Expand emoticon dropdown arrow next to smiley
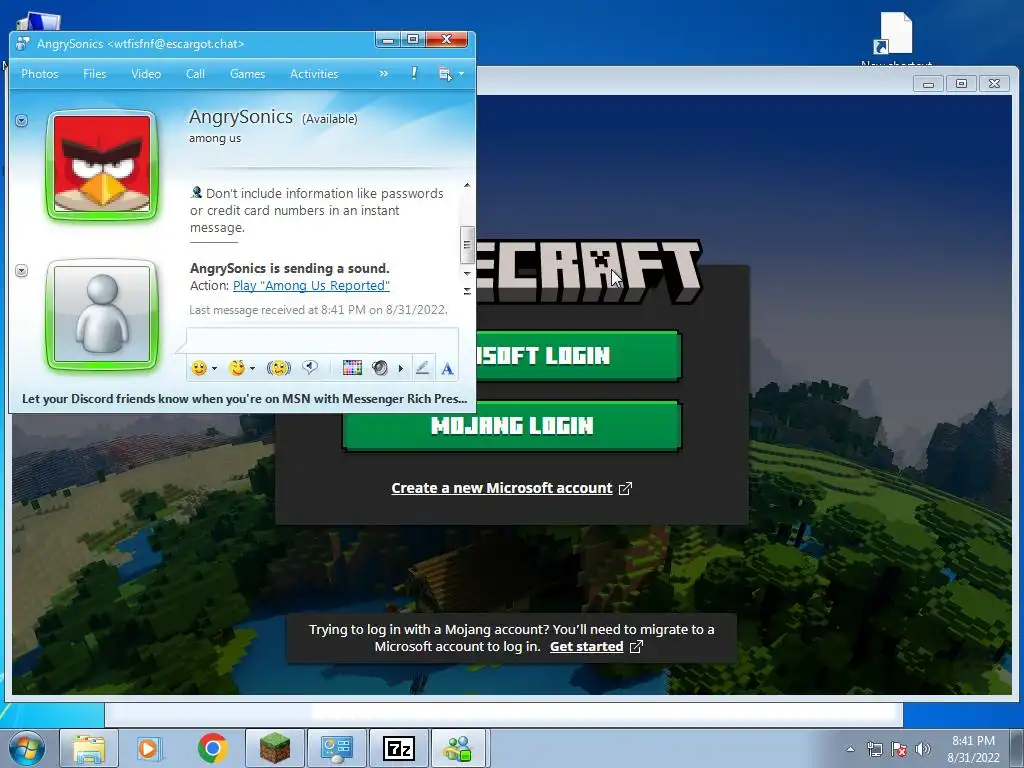Viewport: 1024px width, 768px height. pyautogui.click(x=214, y=369)
